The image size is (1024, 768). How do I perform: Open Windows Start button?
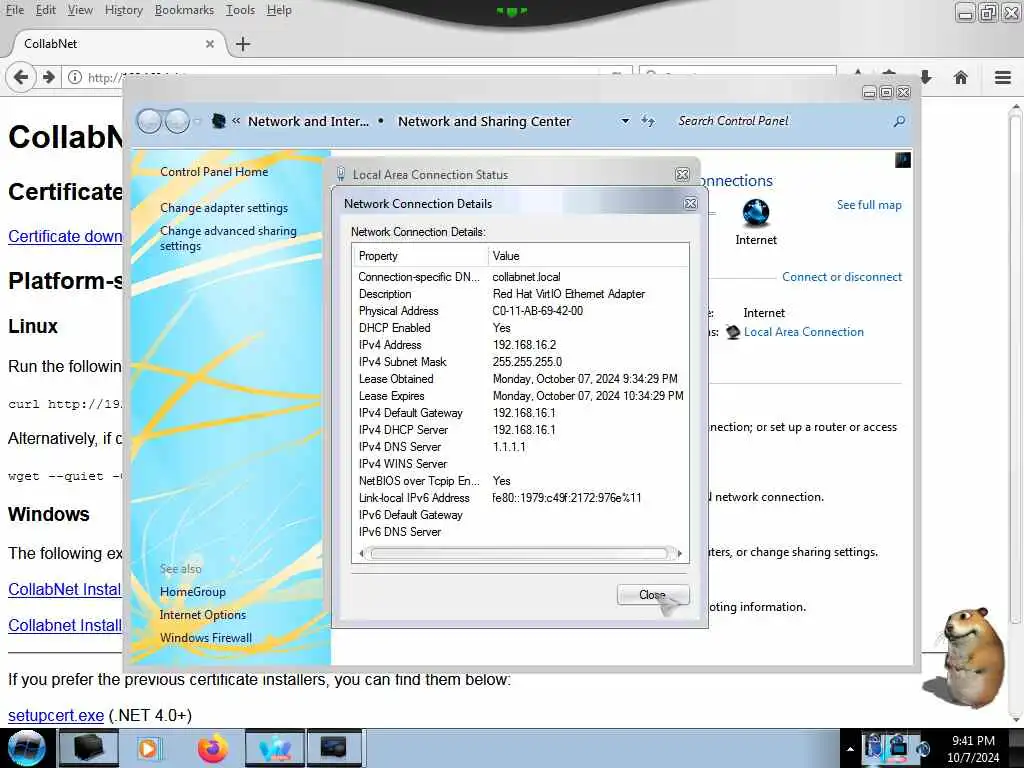pos(25,748)
